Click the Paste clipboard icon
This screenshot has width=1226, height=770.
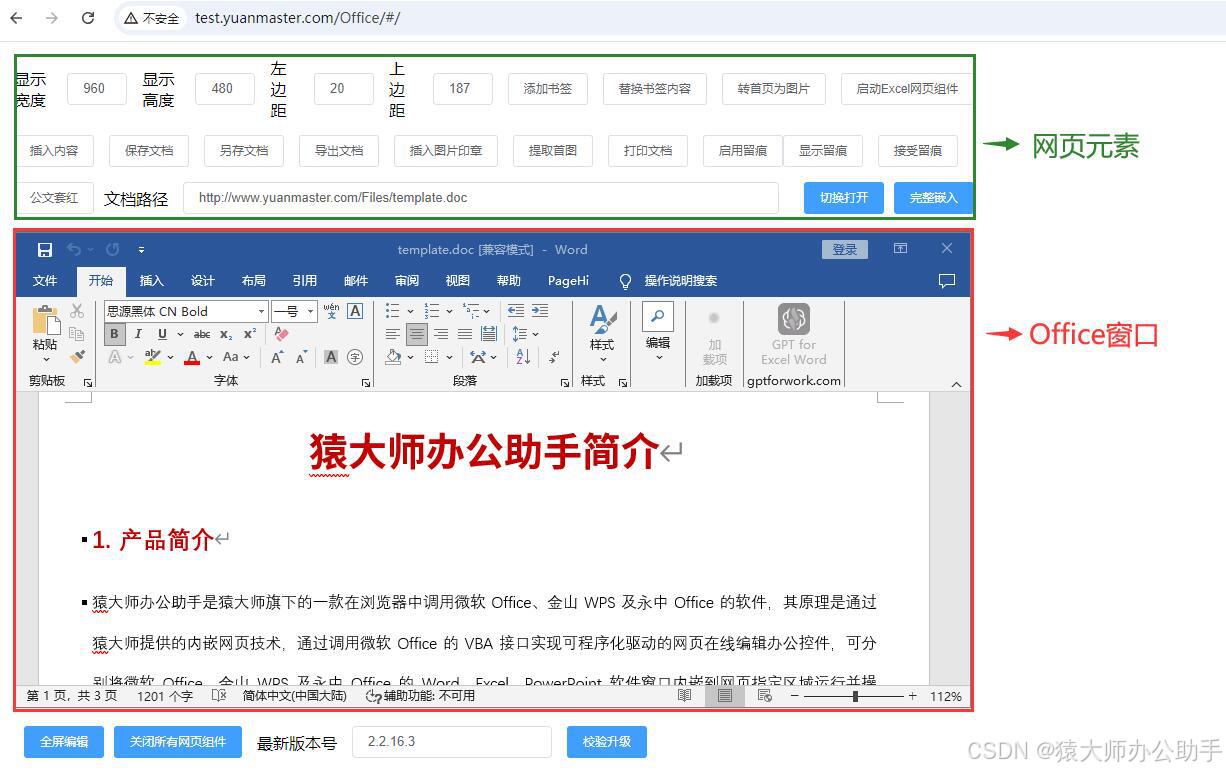(45, 321)
